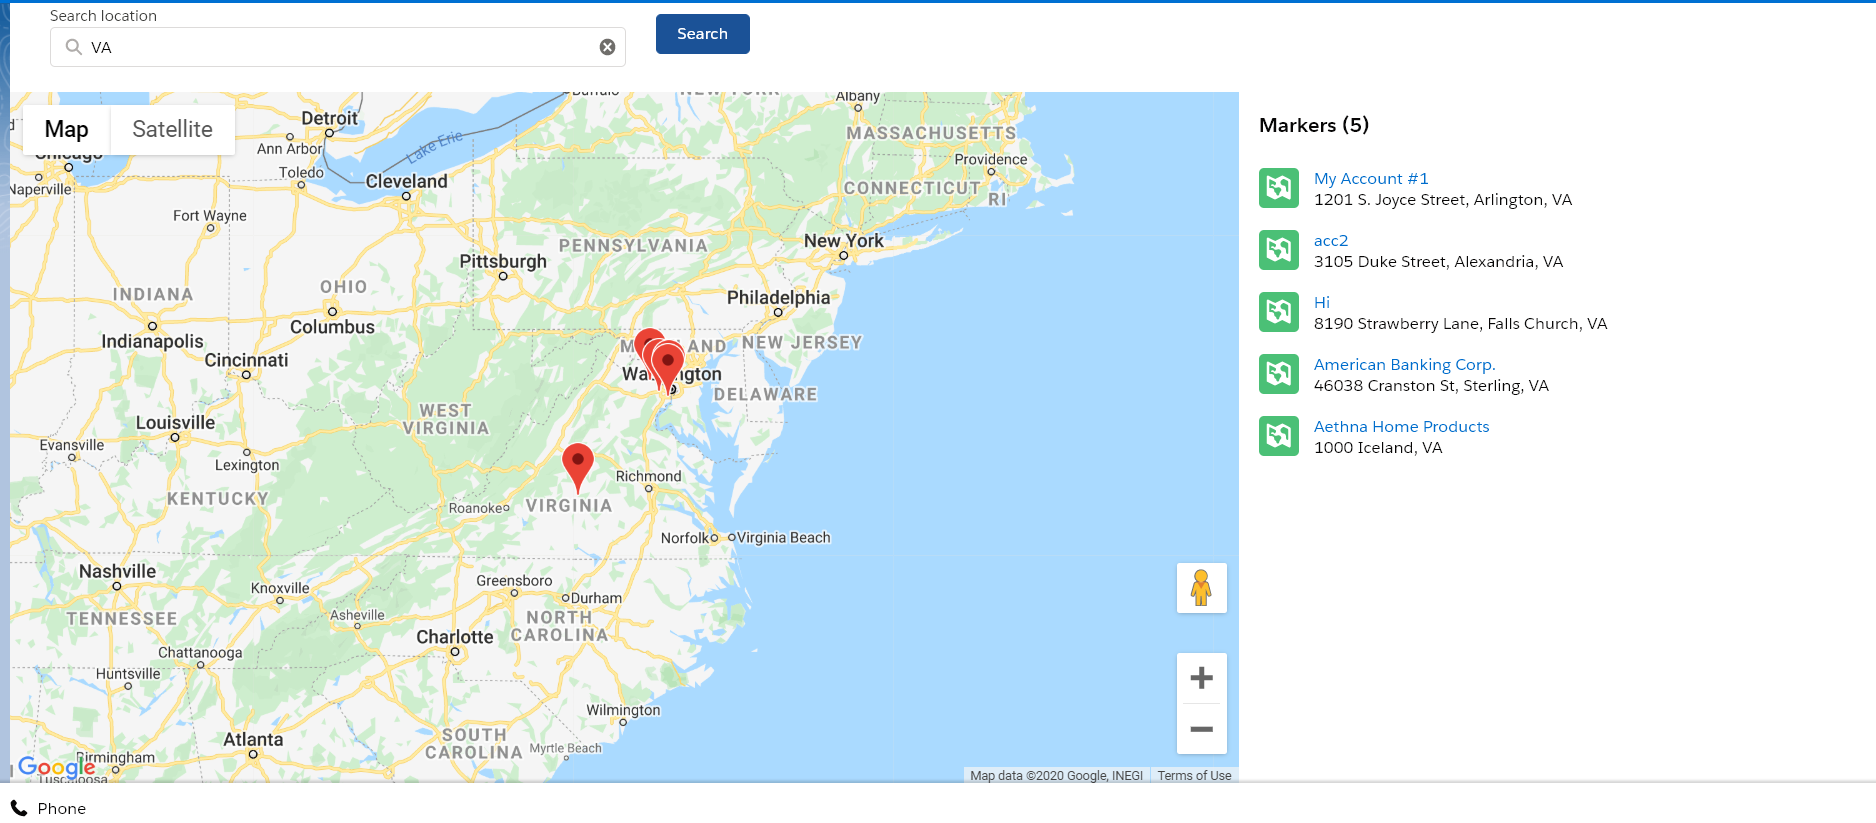Click the Nashville label on the map
The width and height of the screenshot is (1876, 823).
pyautogui.click(x=117, y=571)
